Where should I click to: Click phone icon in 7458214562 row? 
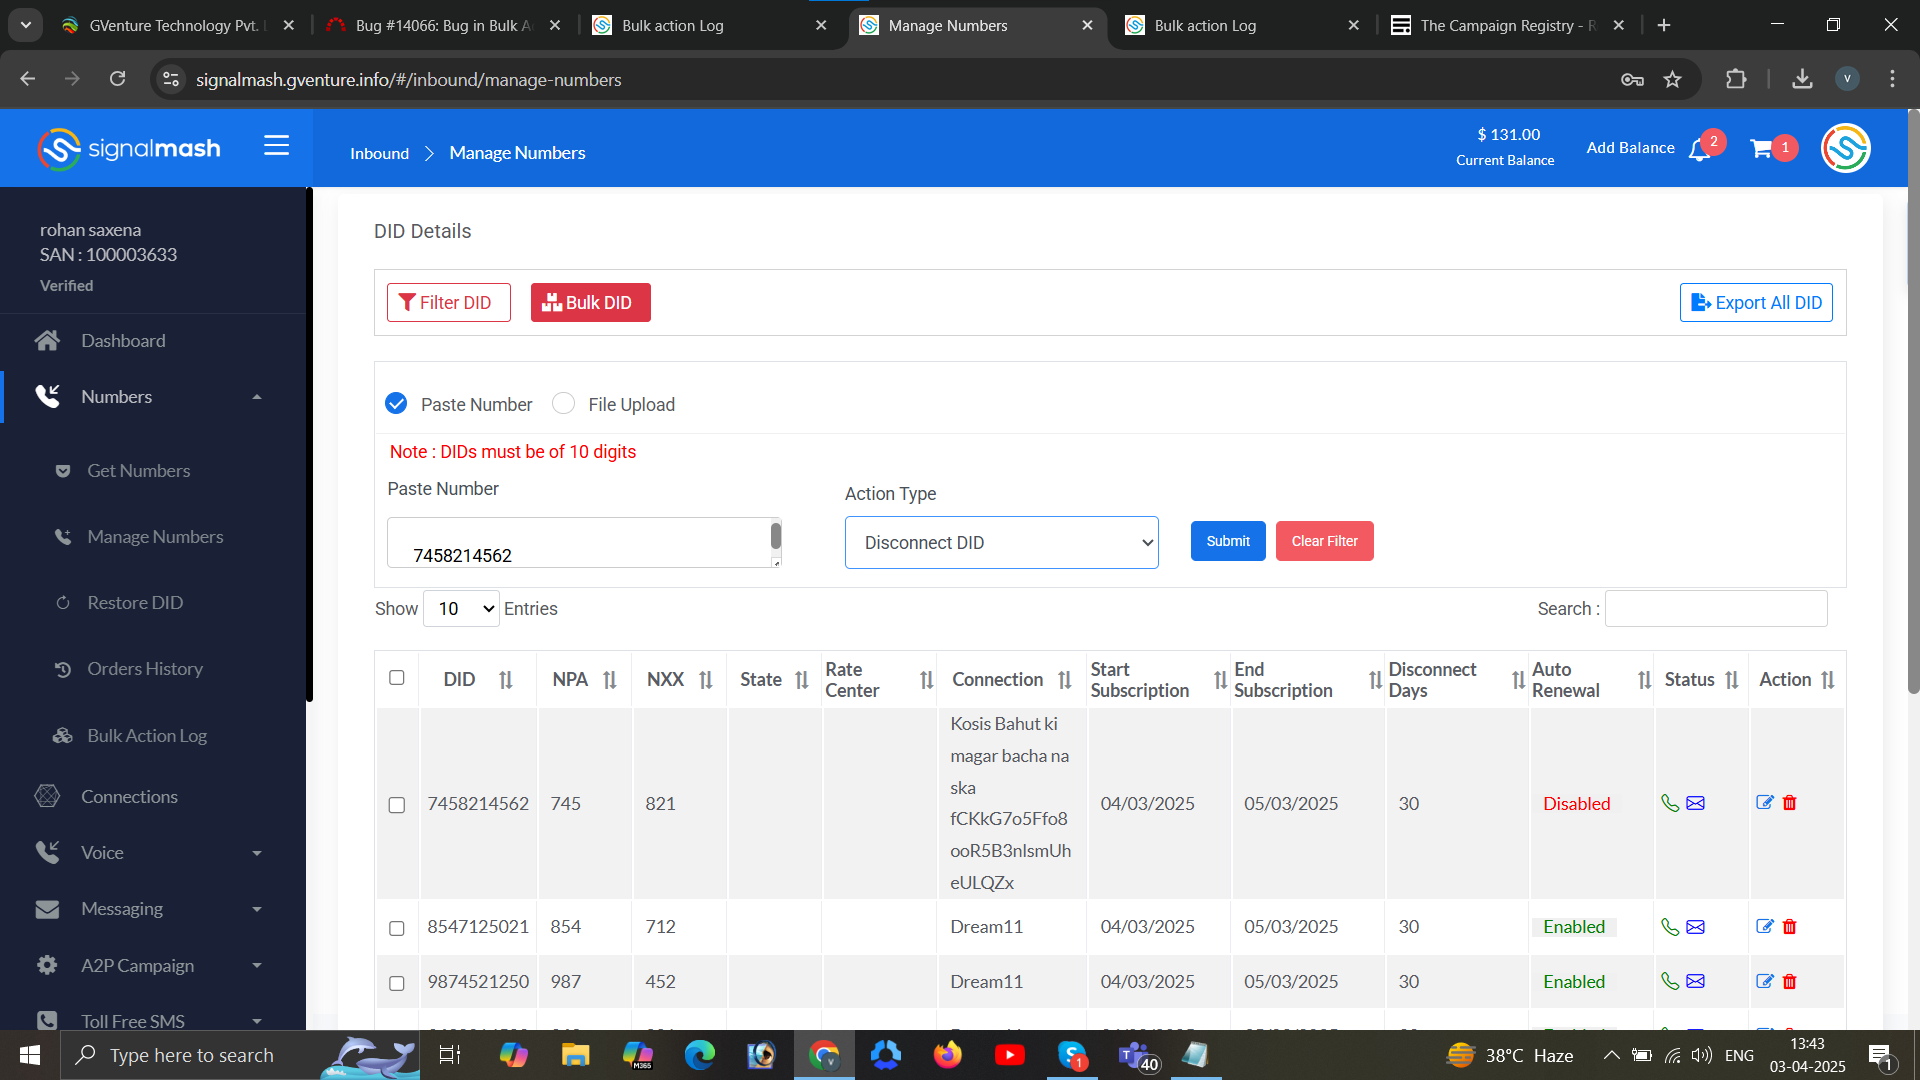tap(1669, 803)
